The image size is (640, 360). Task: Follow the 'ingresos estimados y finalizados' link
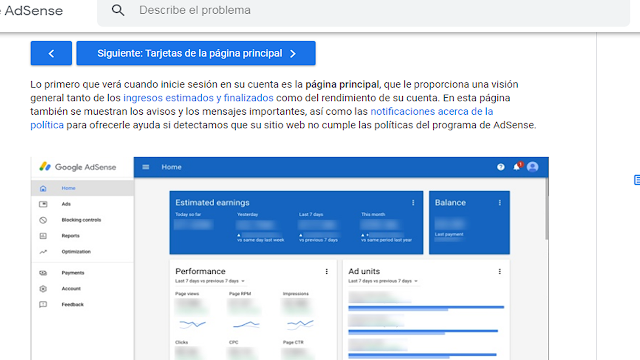[x=198, y=98]
